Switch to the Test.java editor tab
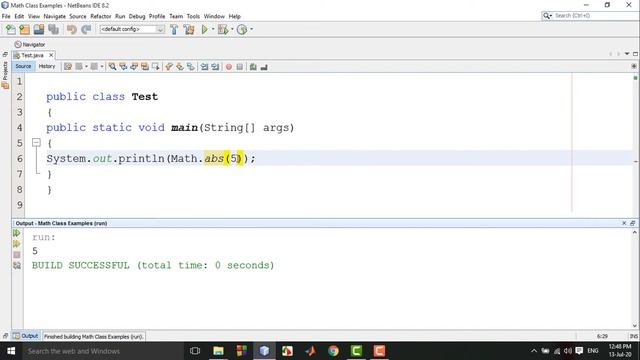The image size is (640, 360). (x=32, y=55)
